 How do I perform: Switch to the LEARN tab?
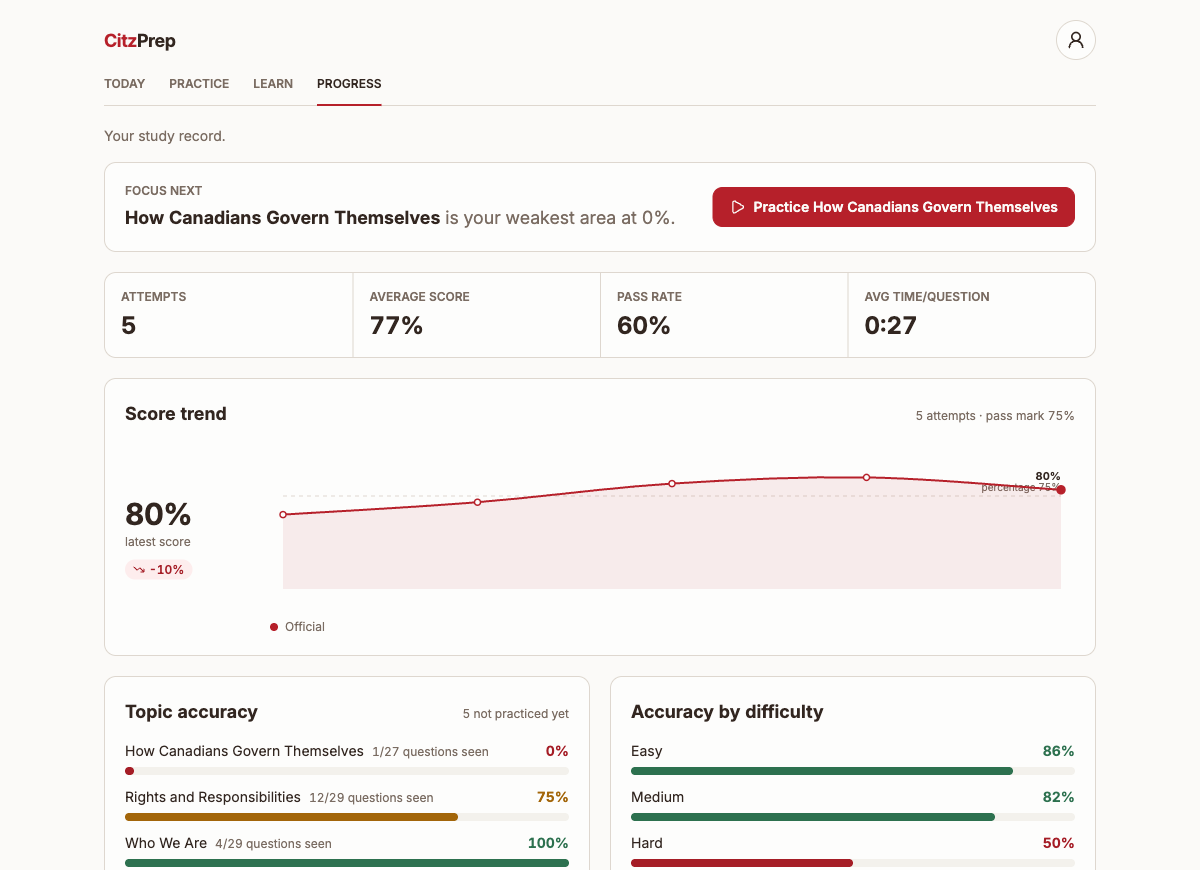pyautogui.click(x=273, y=84)
